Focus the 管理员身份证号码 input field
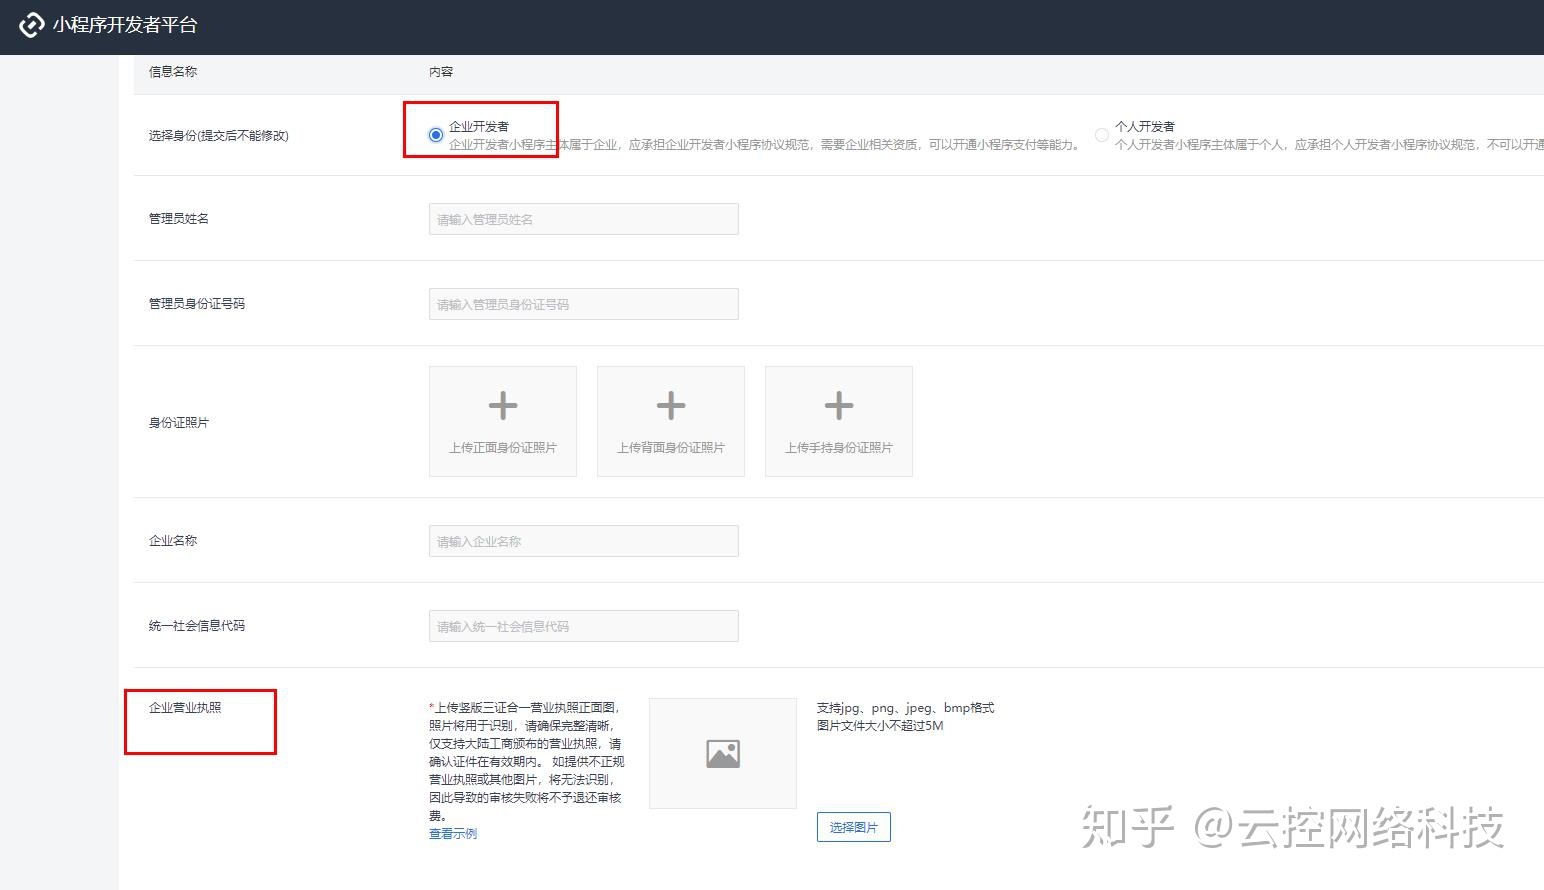1544x890 pixels. coord(583,304)
